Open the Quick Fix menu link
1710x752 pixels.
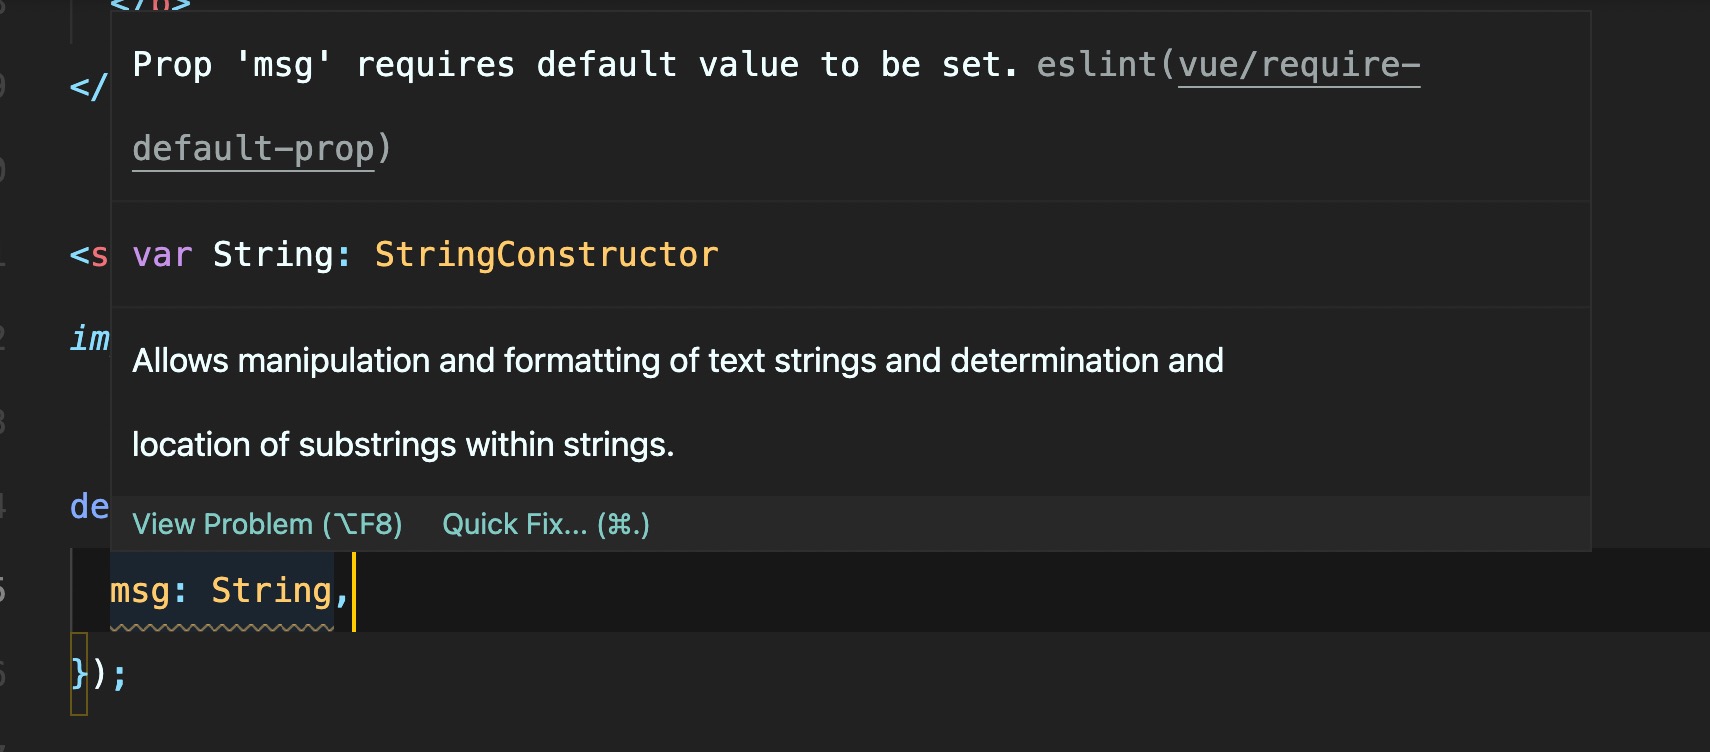pyautogui.click(x=545, y=524)
